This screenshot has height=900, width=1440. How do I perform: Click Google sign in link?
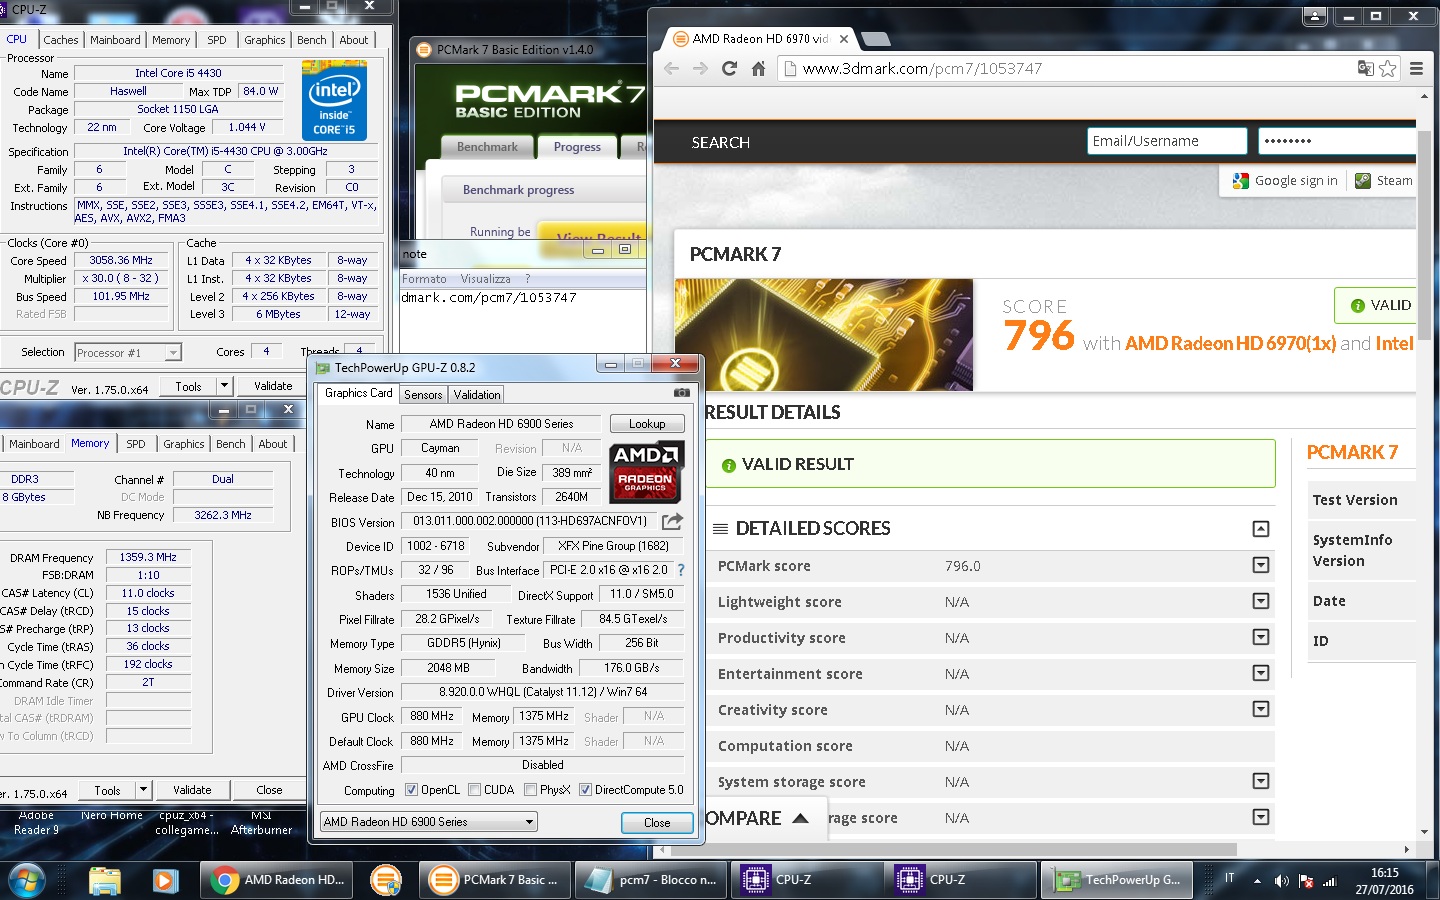1296,181
